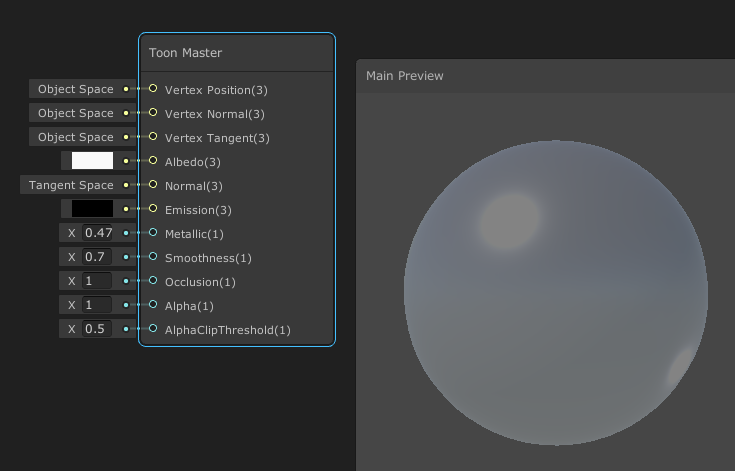Click the Vertex Position input port
The height and width of the screenshot is (471, 735).
click(x=153, y=88)
